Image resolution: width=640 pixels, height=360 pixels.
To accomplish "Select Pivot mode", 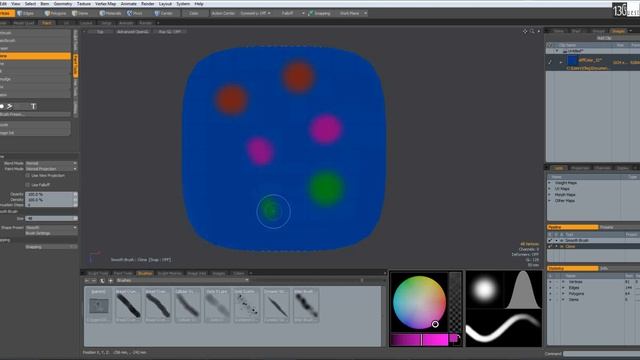I will (135, 13).
